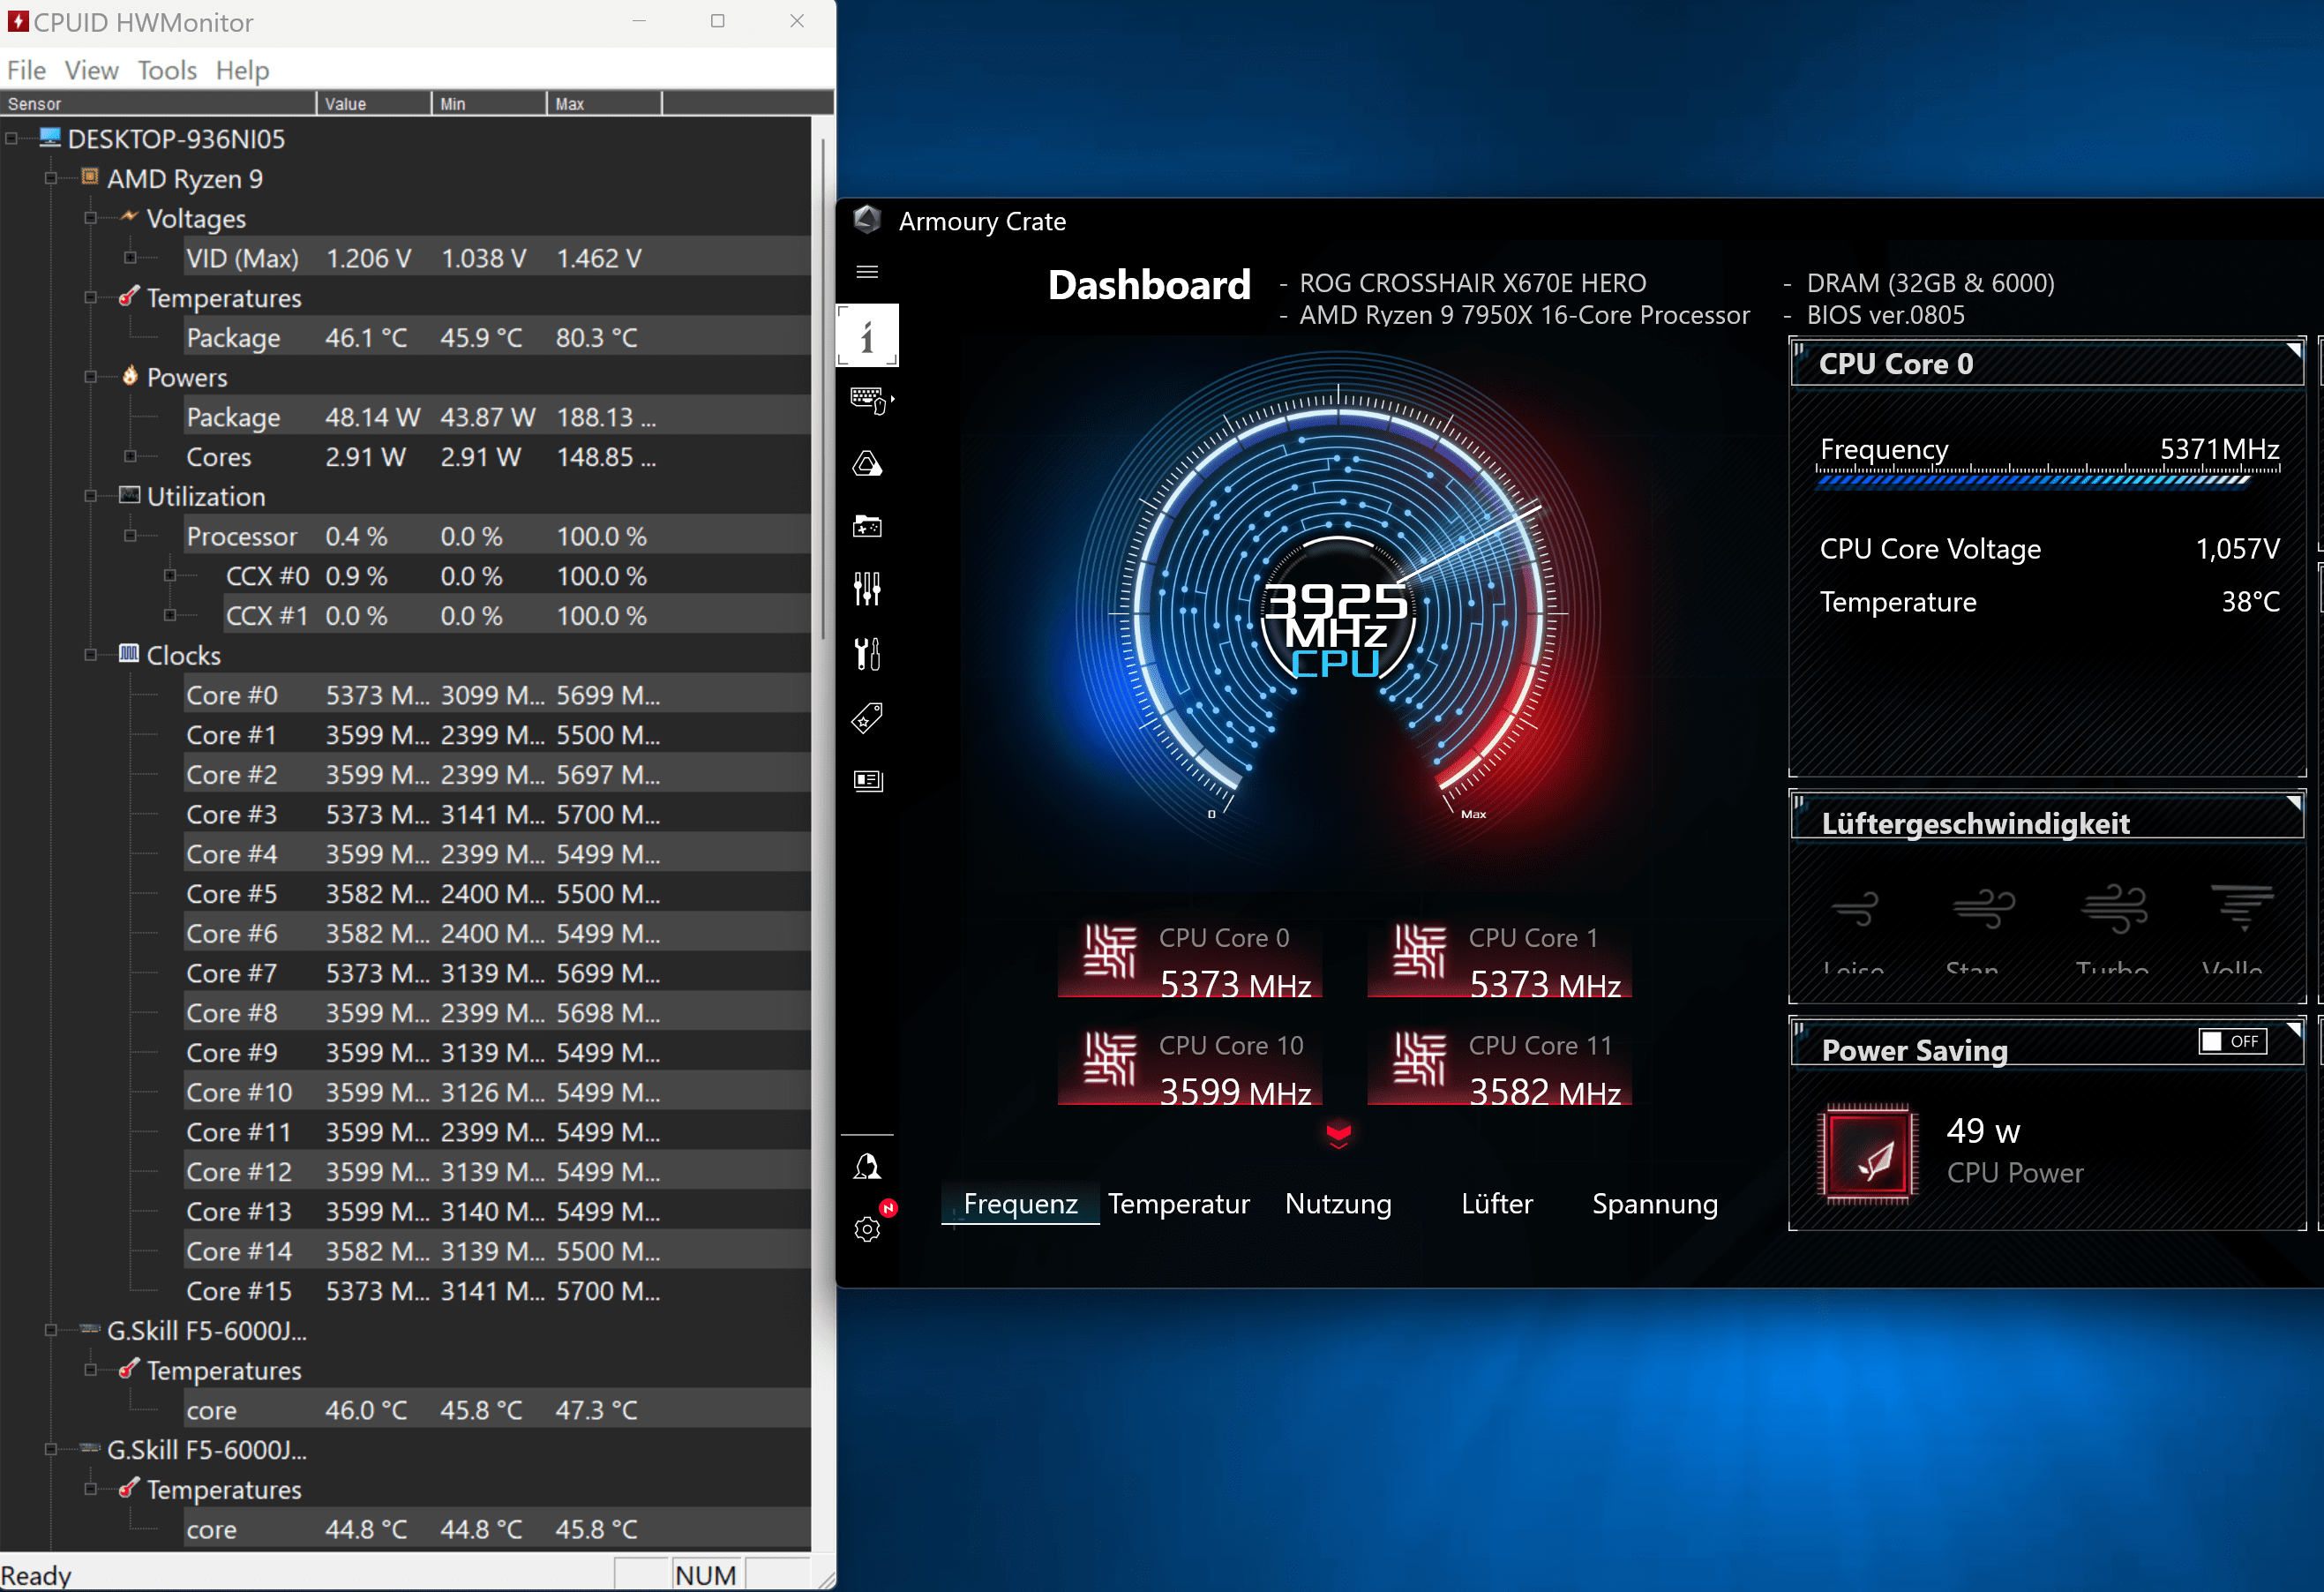Collapse the AMD Ryzen 9 tree node

click(x=51, y=178)
